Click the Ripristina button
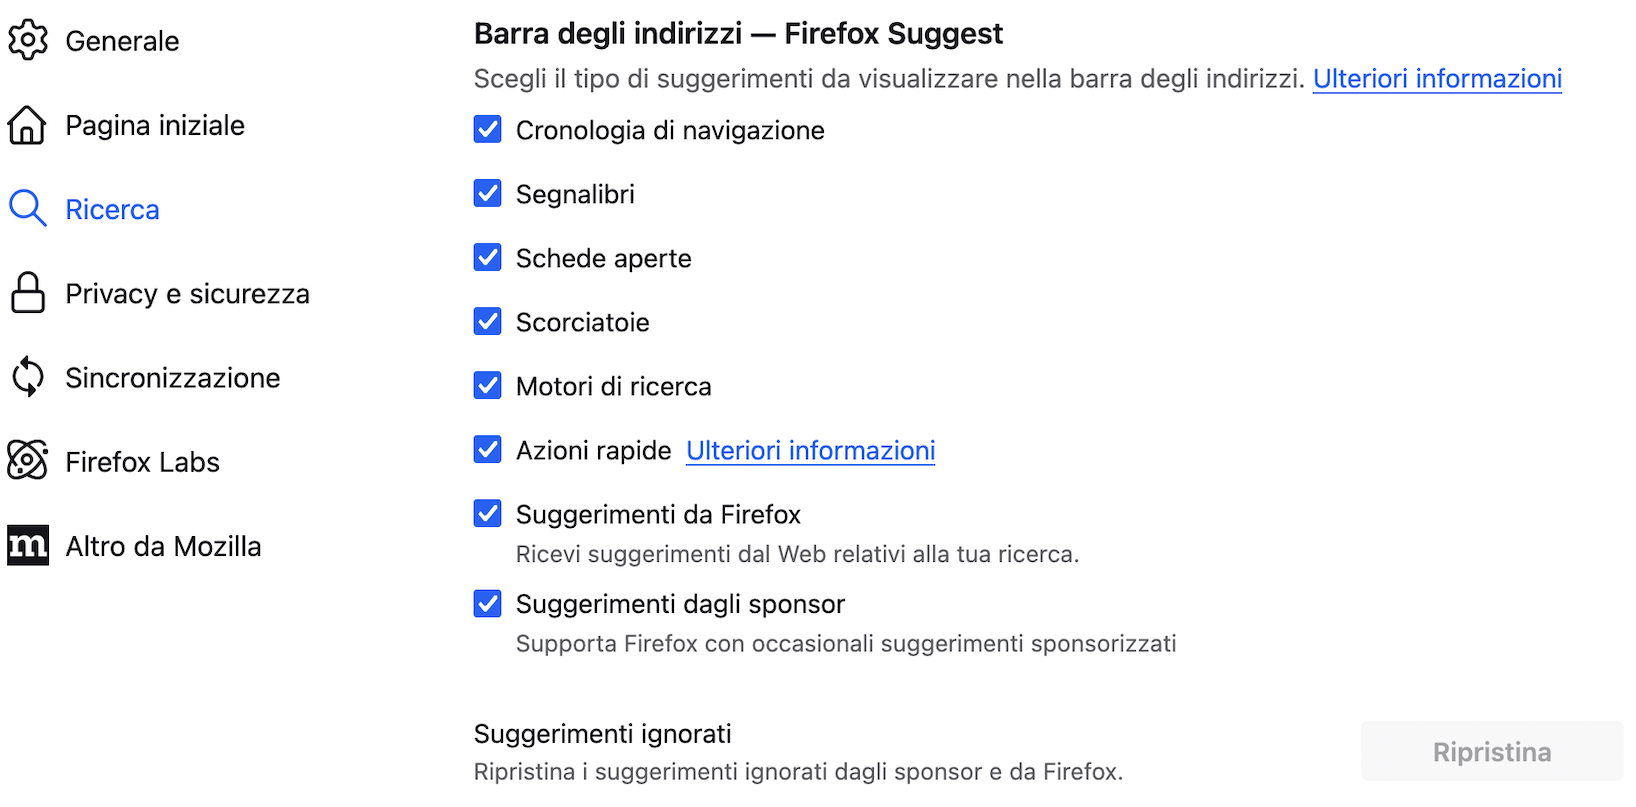This screenshot has height=807, width=1636. [x=1491, y=751]
